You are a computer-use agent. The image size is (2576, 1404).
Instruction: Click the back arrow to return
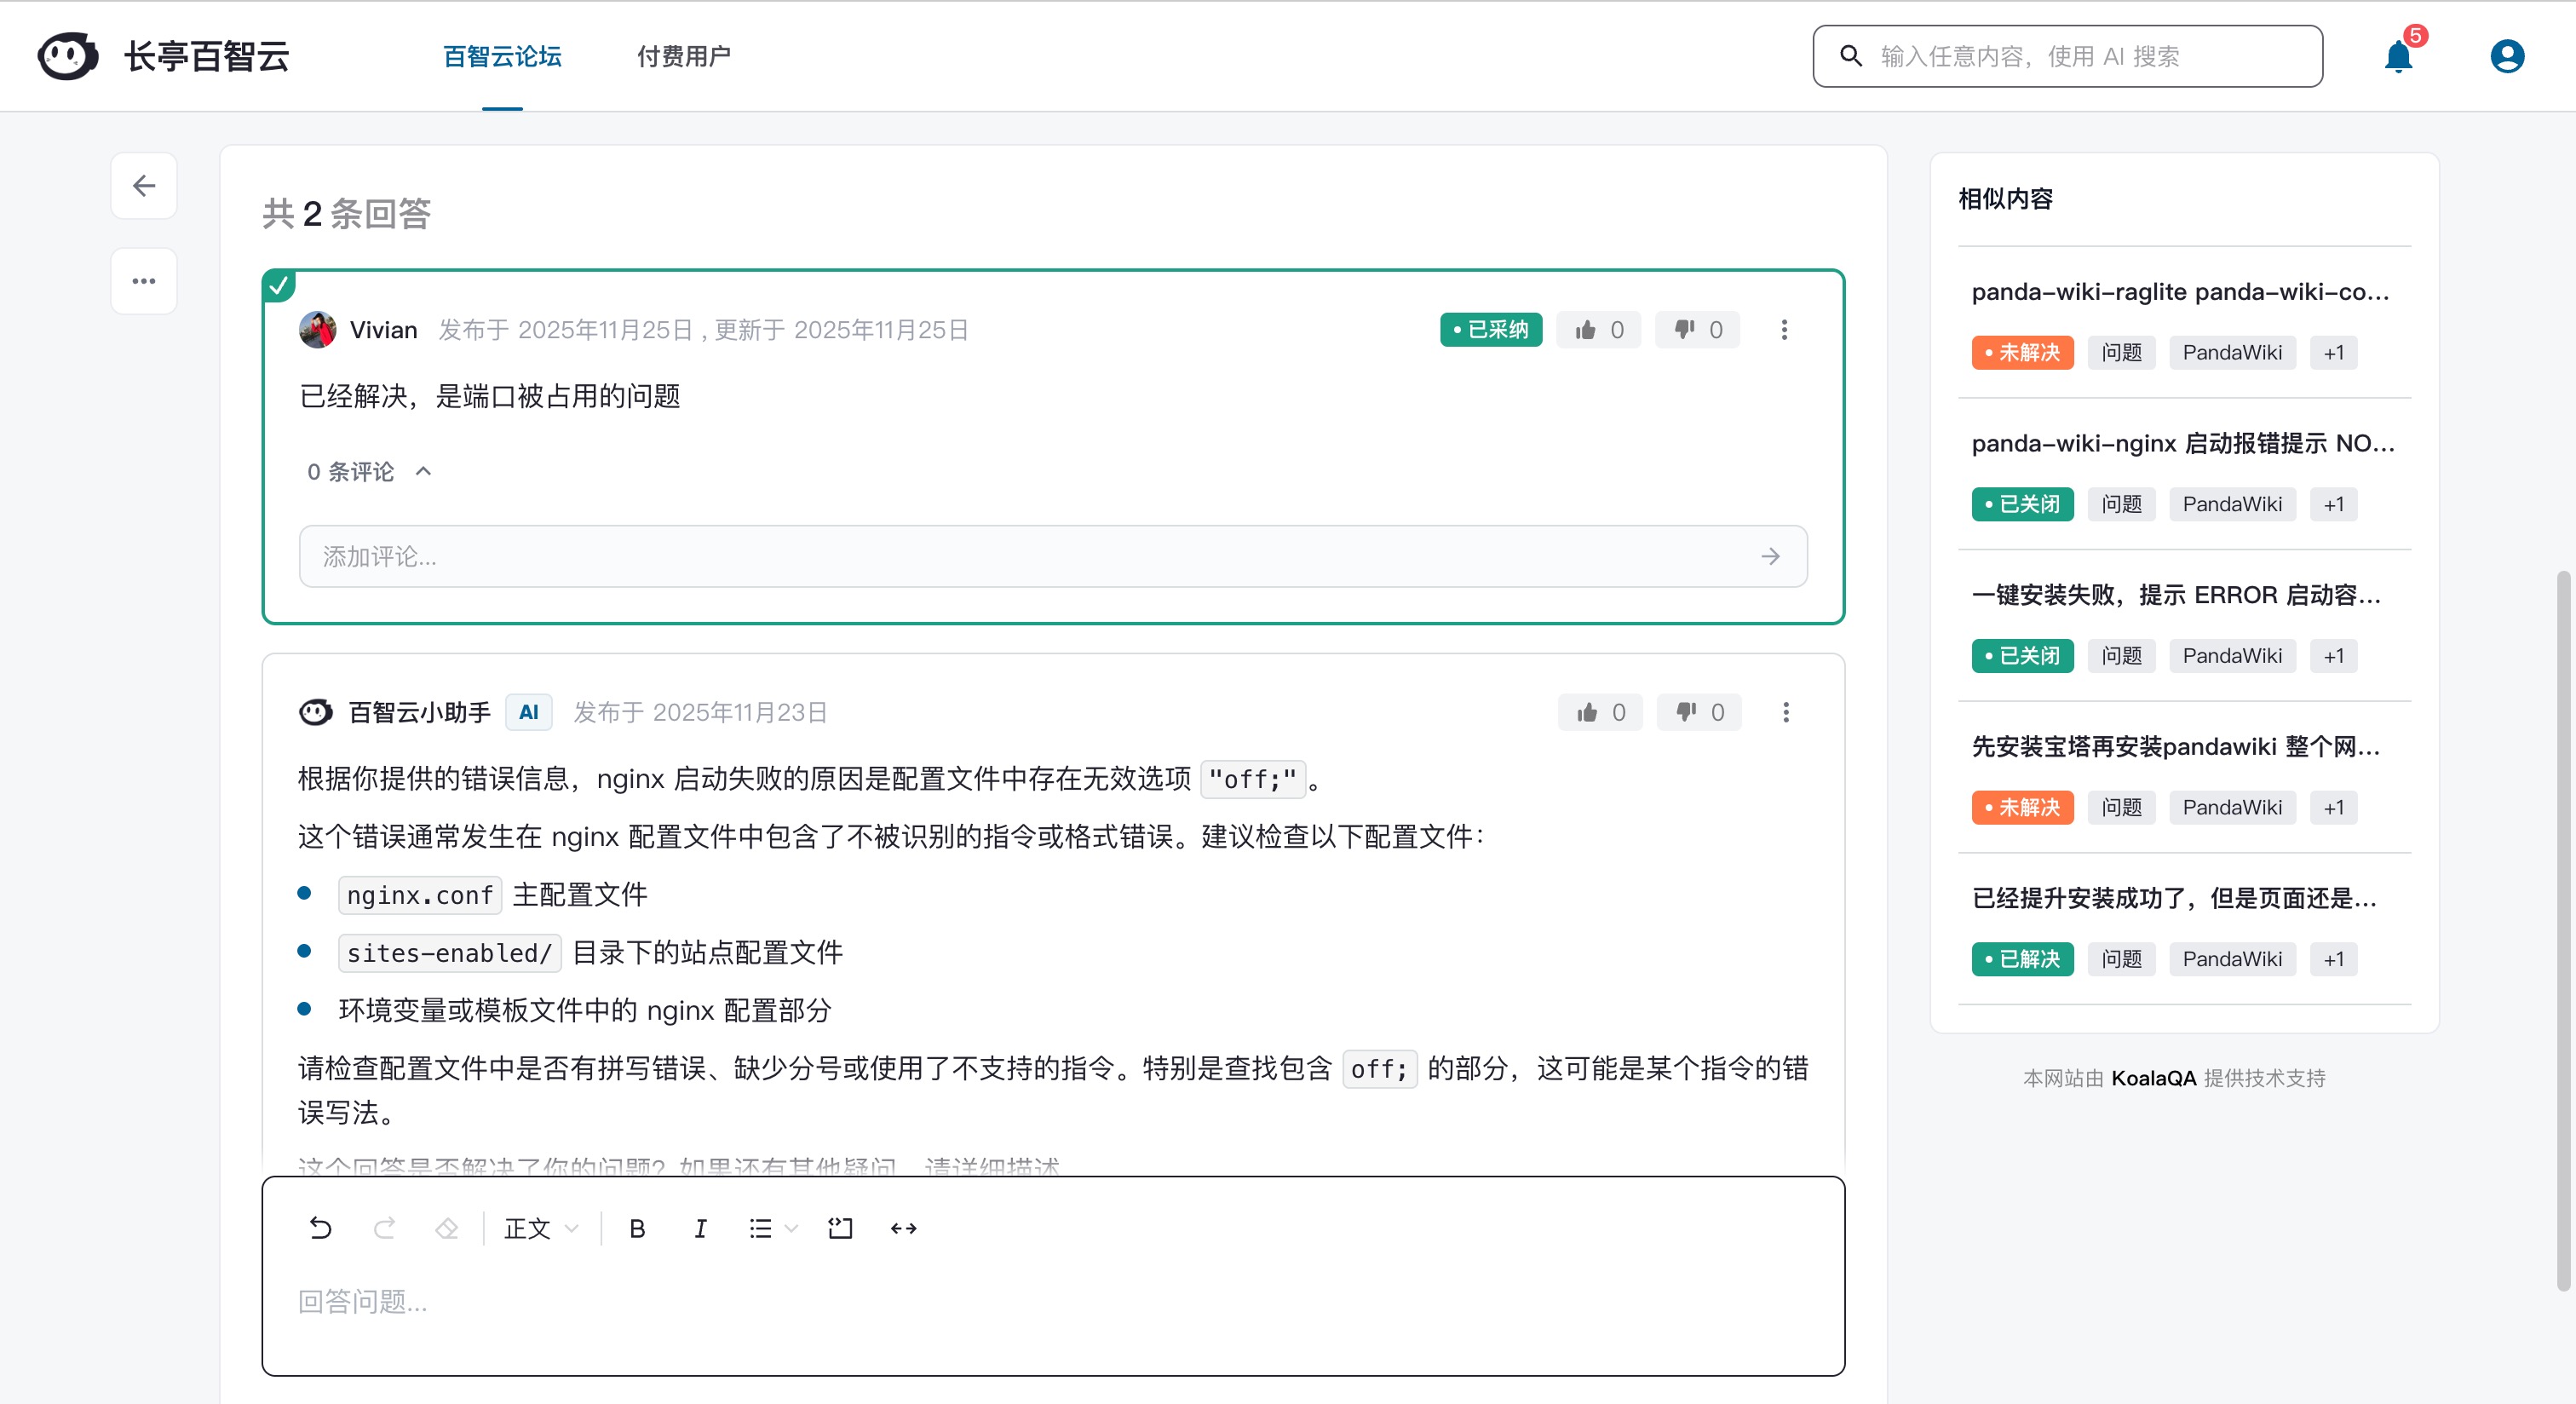[144, 186]
